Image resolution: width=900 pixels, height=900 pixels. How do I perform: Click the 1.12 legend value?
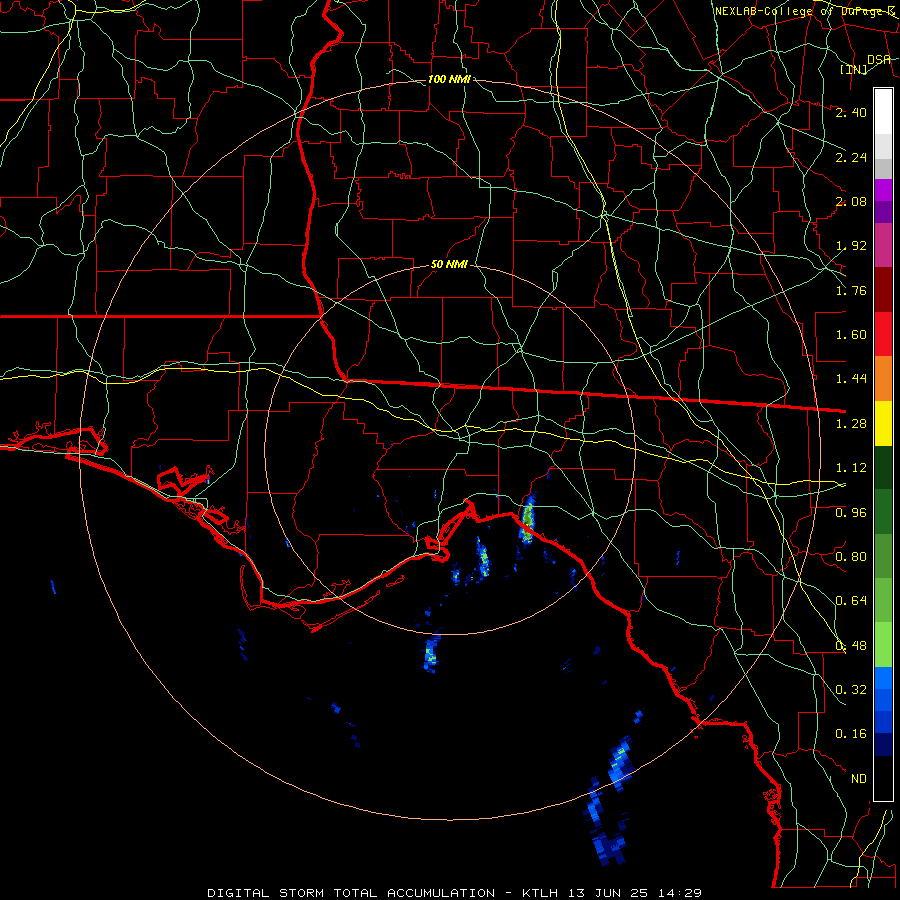tap(851, 468)
